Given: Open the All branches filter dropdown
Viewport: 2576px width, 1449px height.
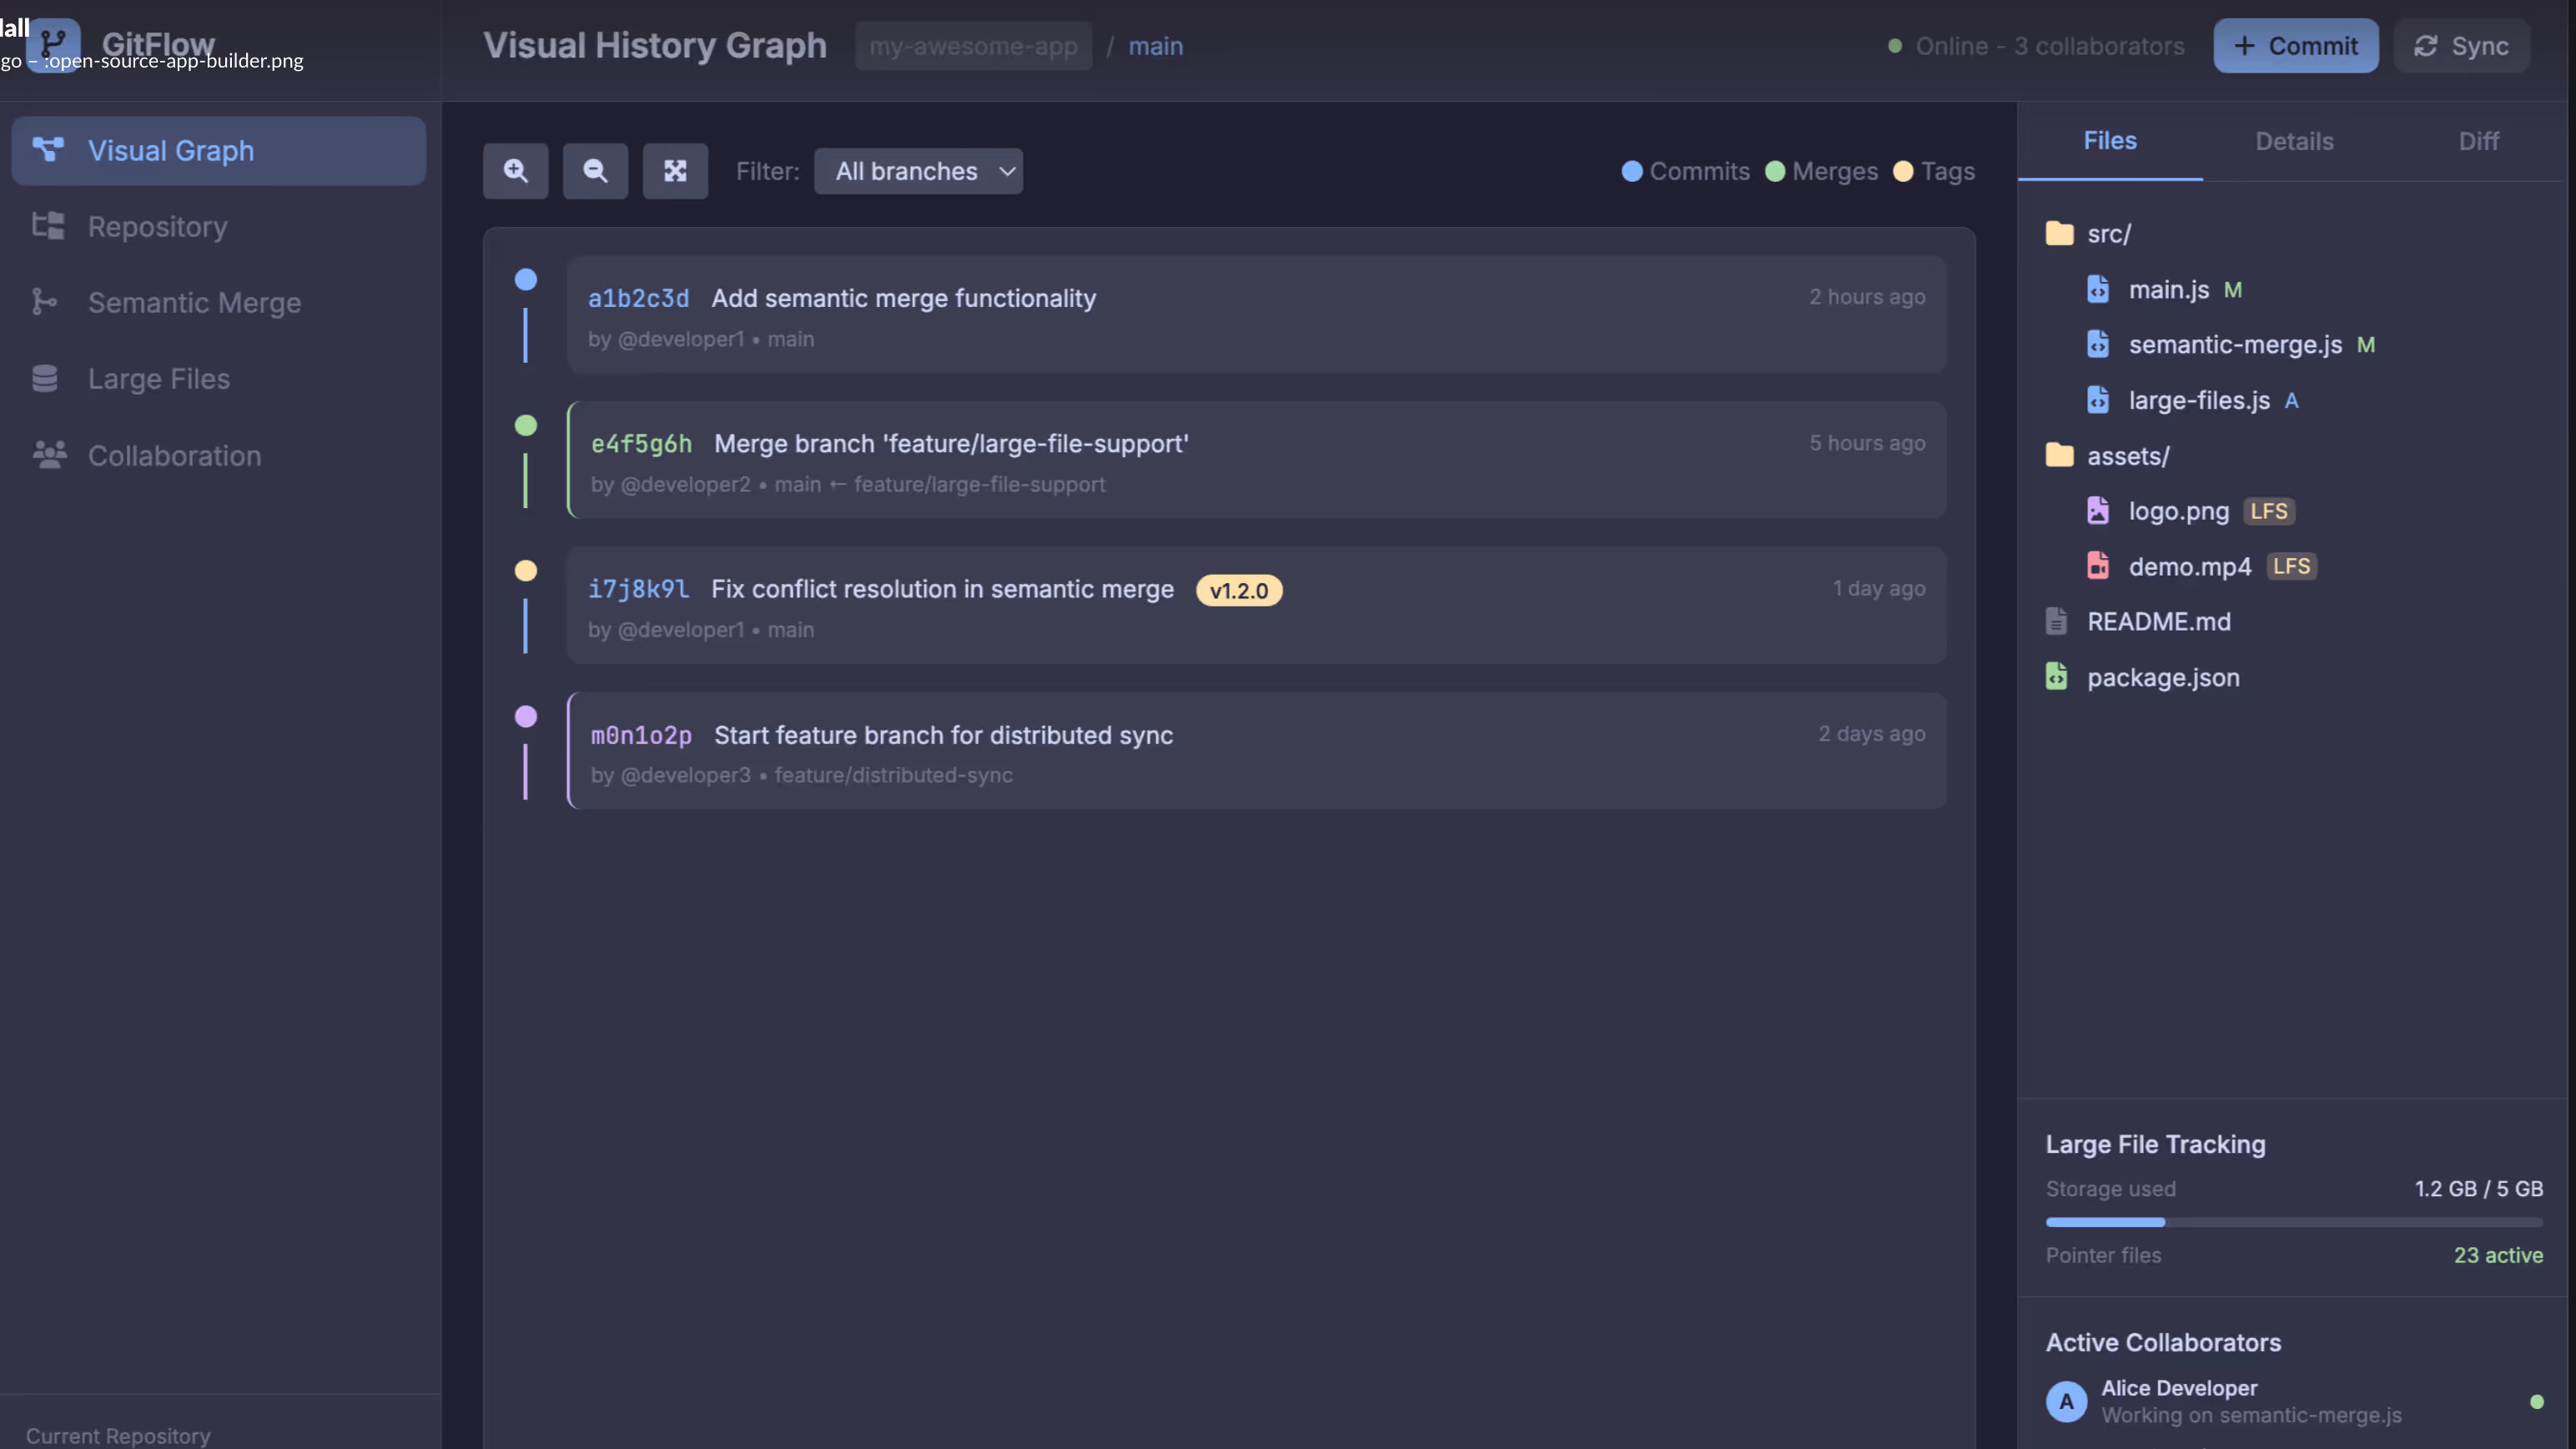Looking at the screenshot, I should (918, 171).
